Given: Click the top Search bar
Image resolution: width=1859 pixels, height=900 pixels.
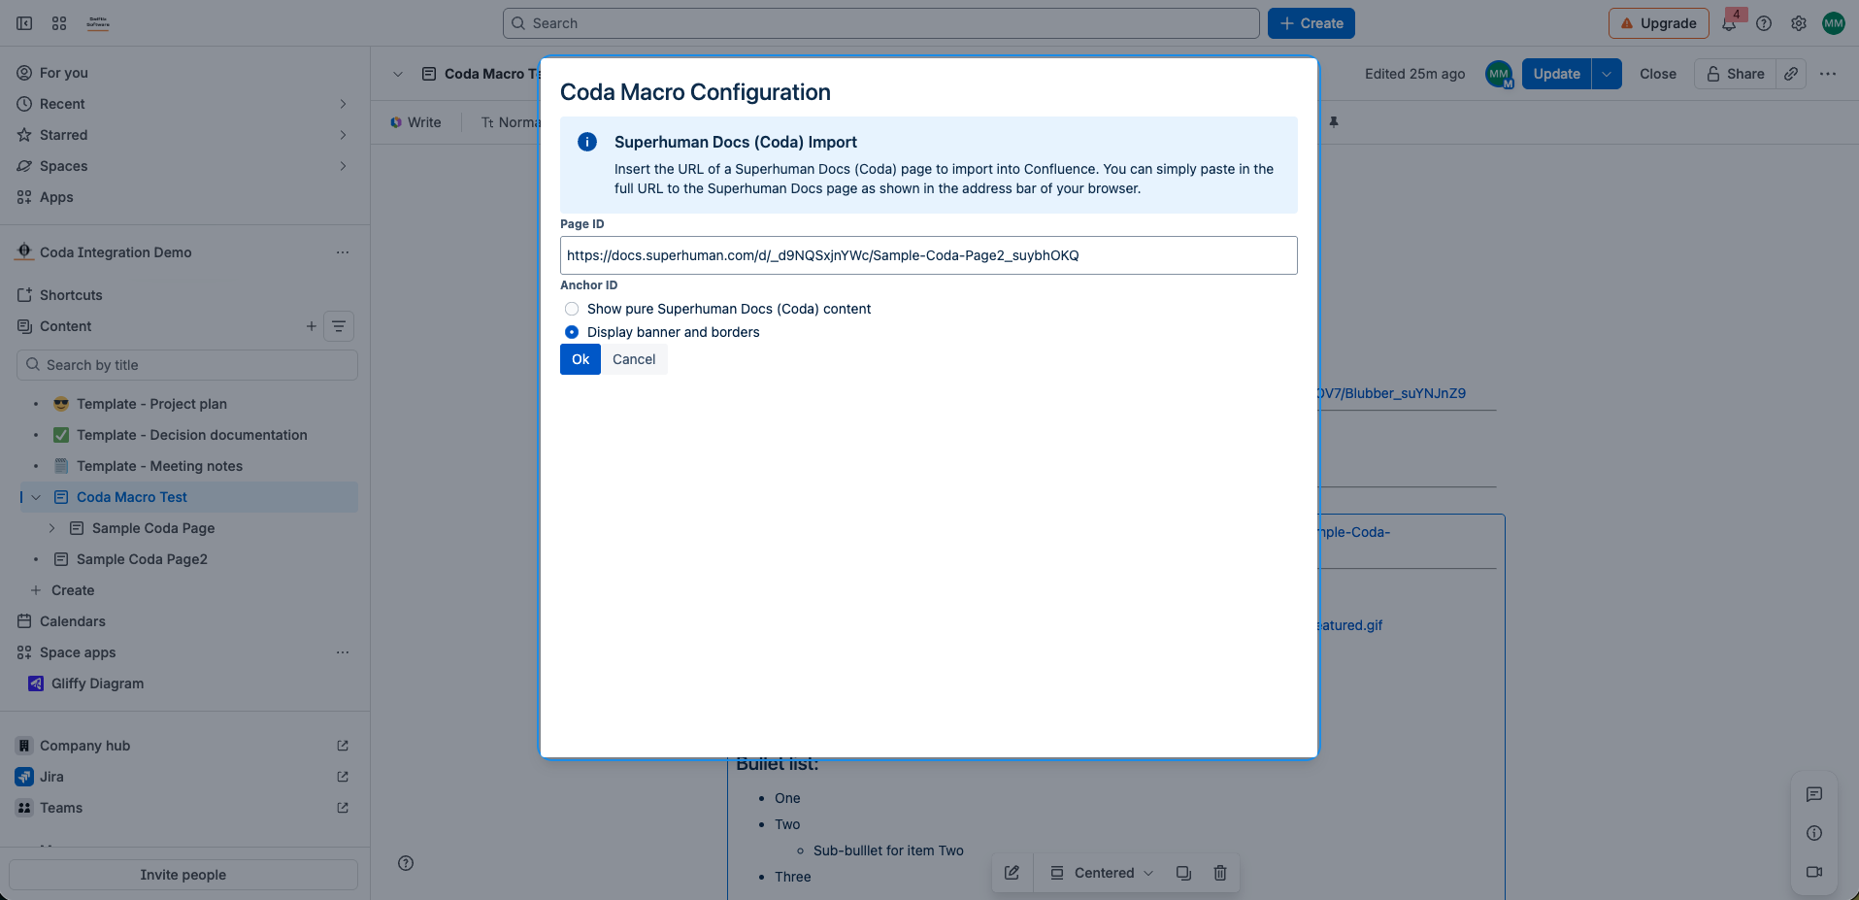Looking at the screenshot, I should [881, 23].
